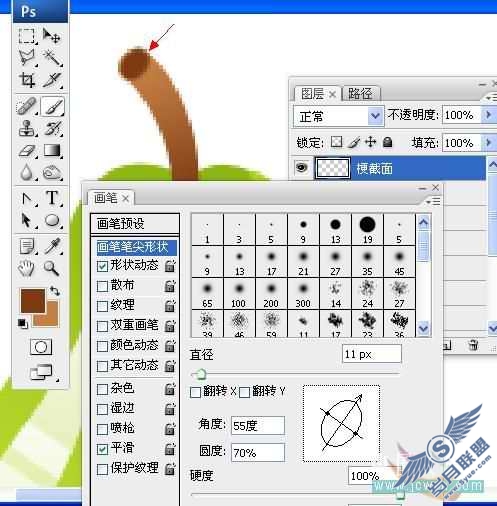The image size is (497, 506).
Task: Select 画笔笔尖形状 option
Action: 136,247
